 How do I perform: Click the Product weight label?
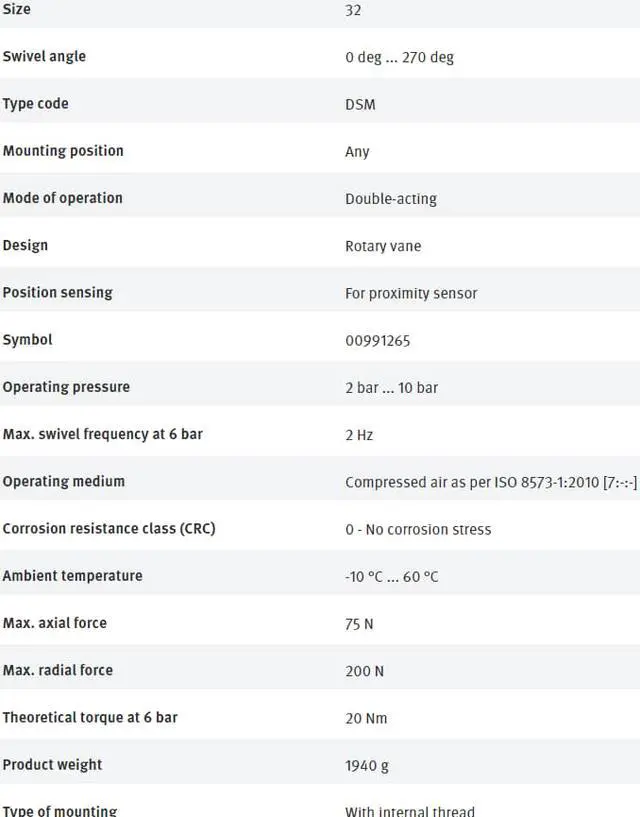click(x=52, y=765)
